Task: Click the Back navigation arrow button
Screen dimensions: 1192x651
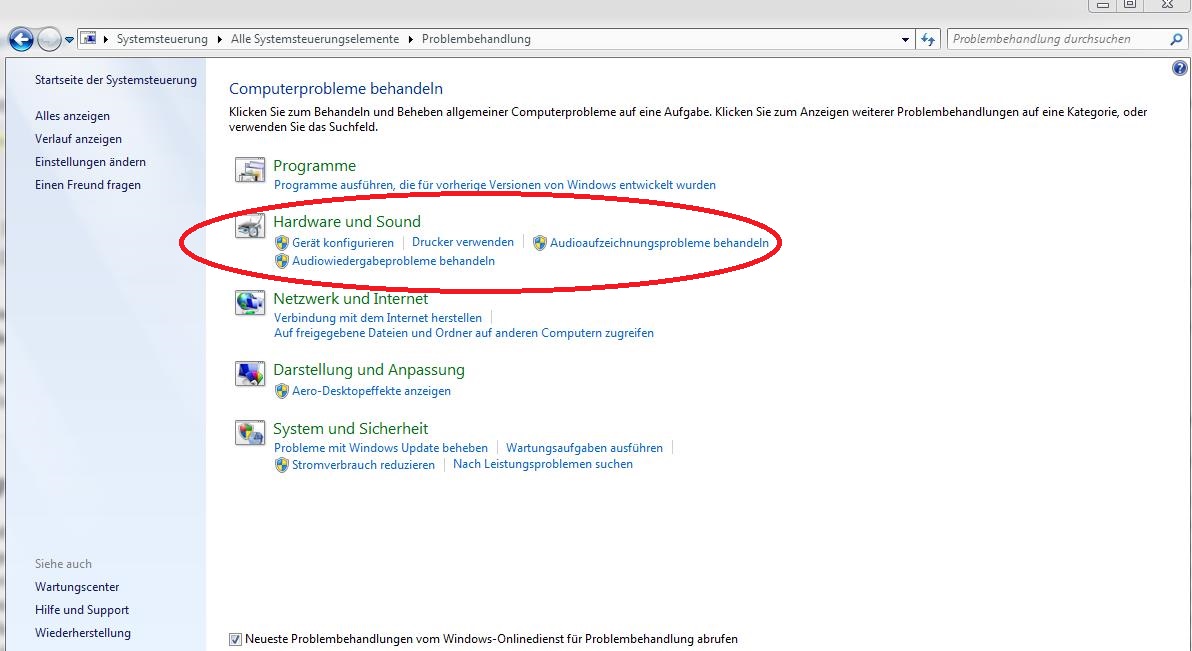Action: point(21,40)
